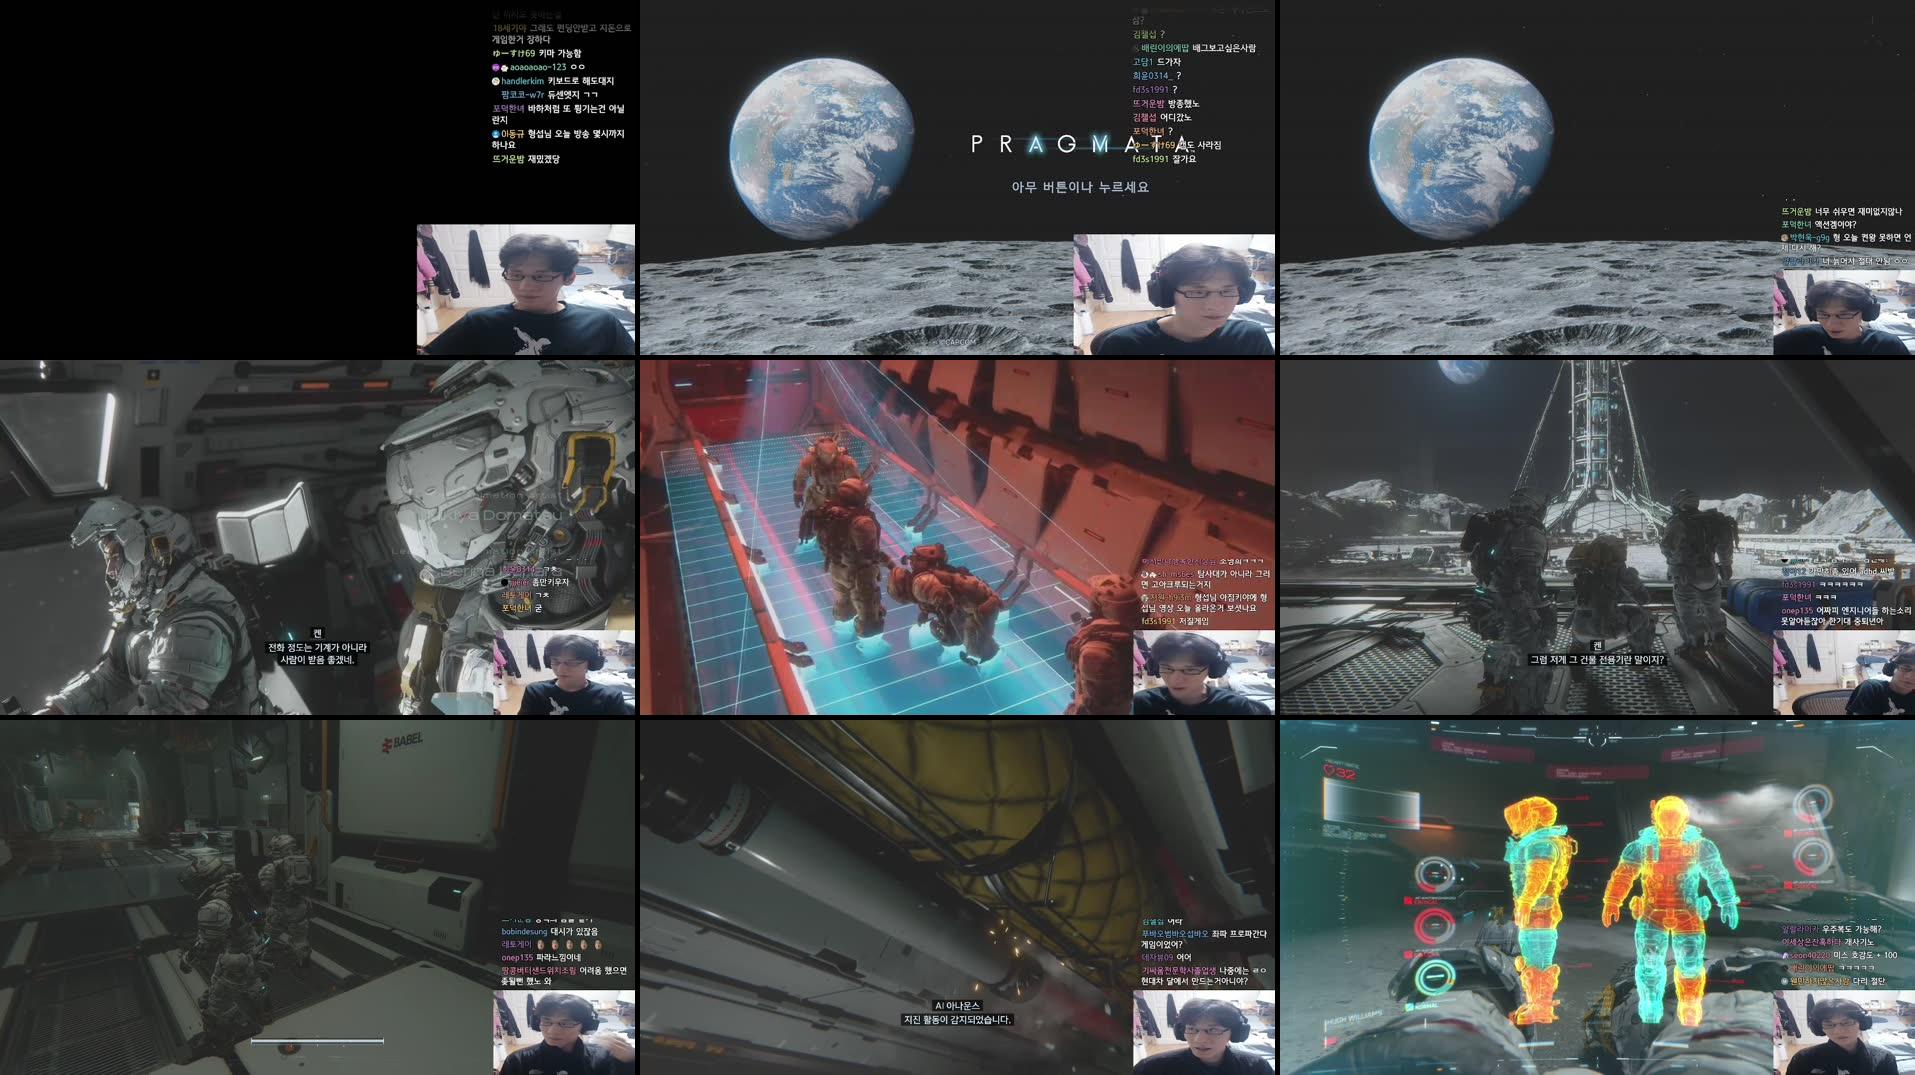This screenshot has width=1915, height=1075.
Task: Click 이동규's blue badge icon in chat
Action: 496,134
